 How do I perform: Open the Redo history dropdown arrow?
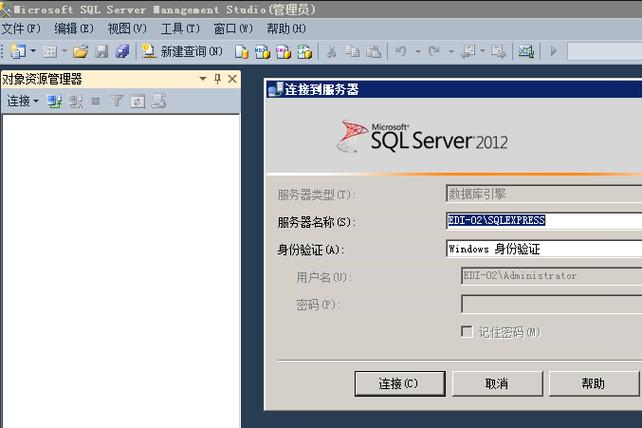(x=451, y=52)
